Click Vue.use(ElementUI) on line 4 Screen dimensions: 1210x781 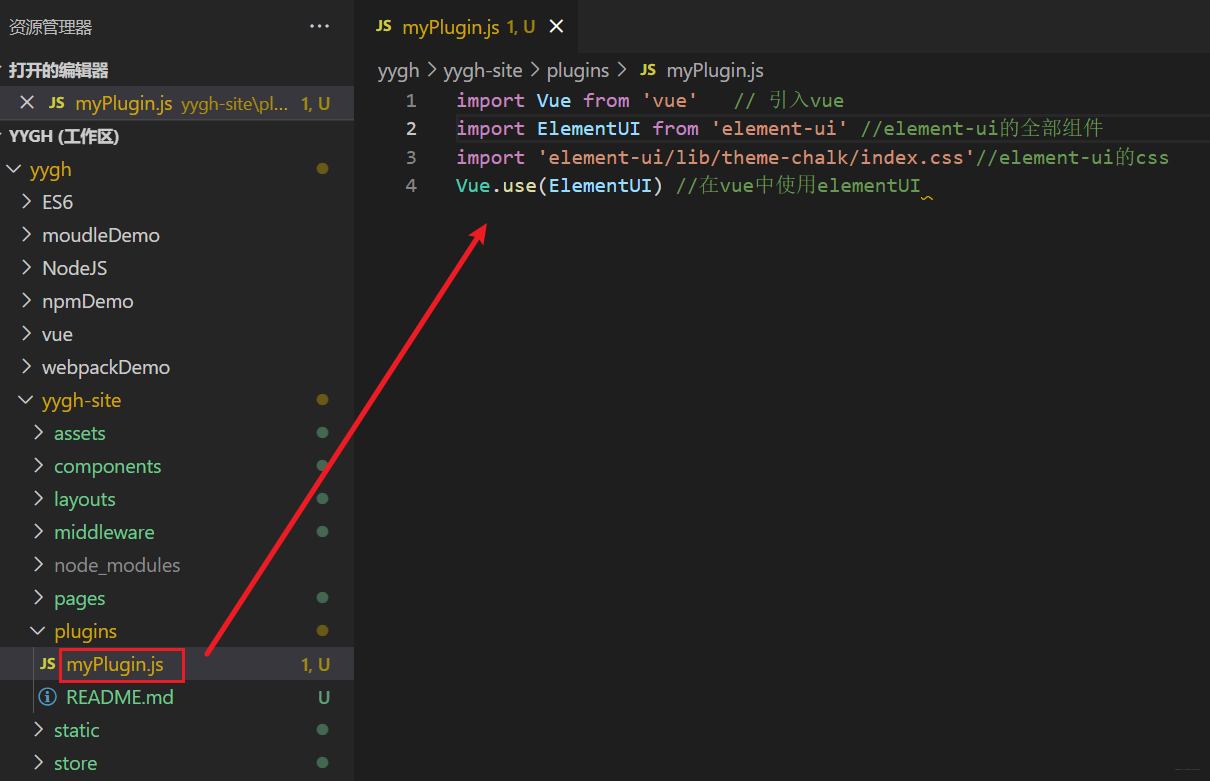click(x=560, y=185)
